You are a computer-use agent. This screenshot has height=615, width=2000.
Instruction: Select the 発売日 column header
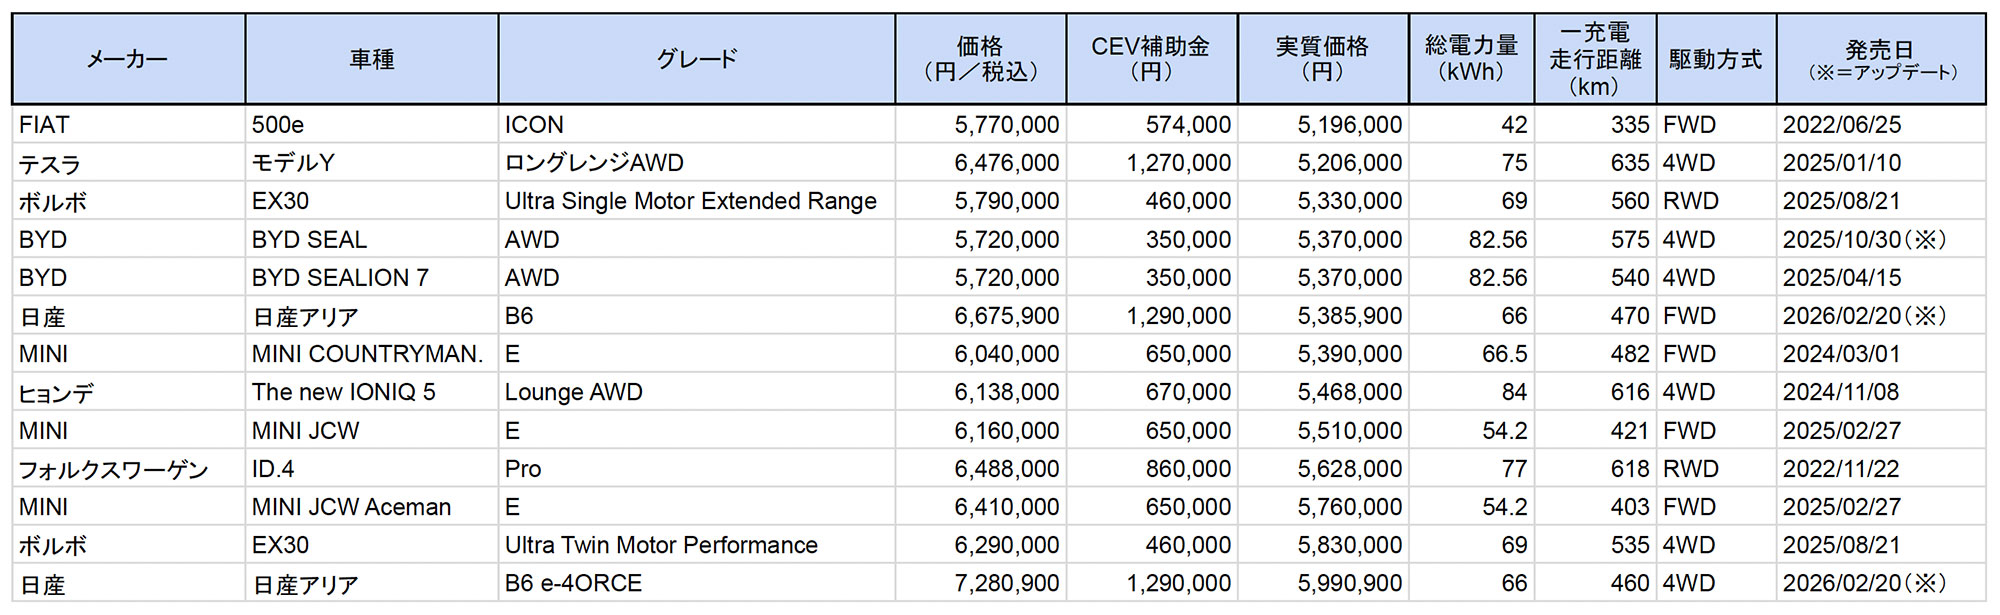coord(1880,59)
